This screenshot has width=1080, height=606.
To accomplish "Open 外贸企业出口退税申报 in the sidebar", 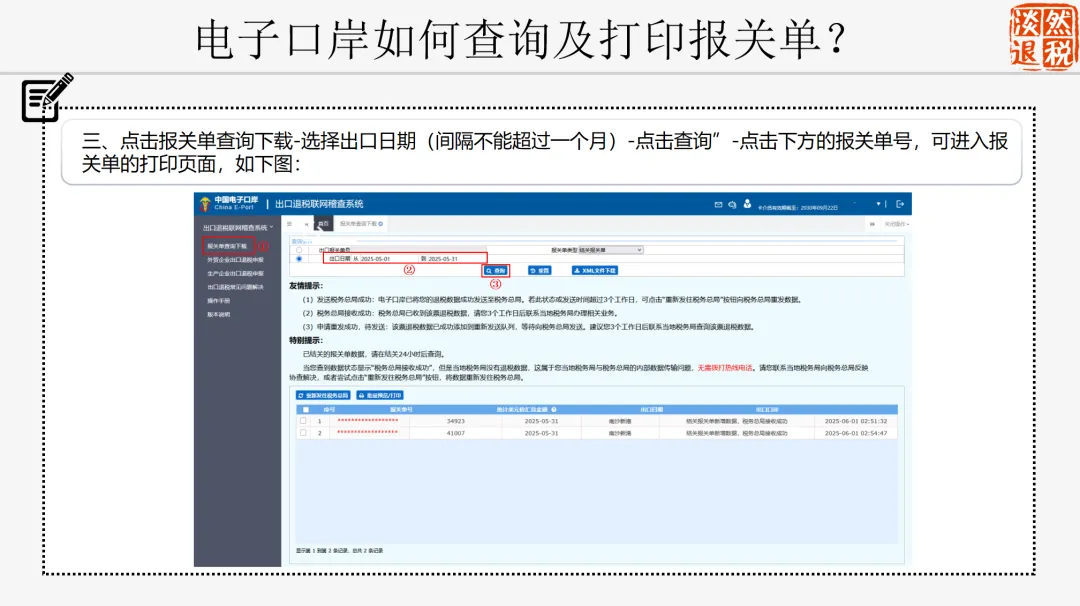I will tap(236, 260).
